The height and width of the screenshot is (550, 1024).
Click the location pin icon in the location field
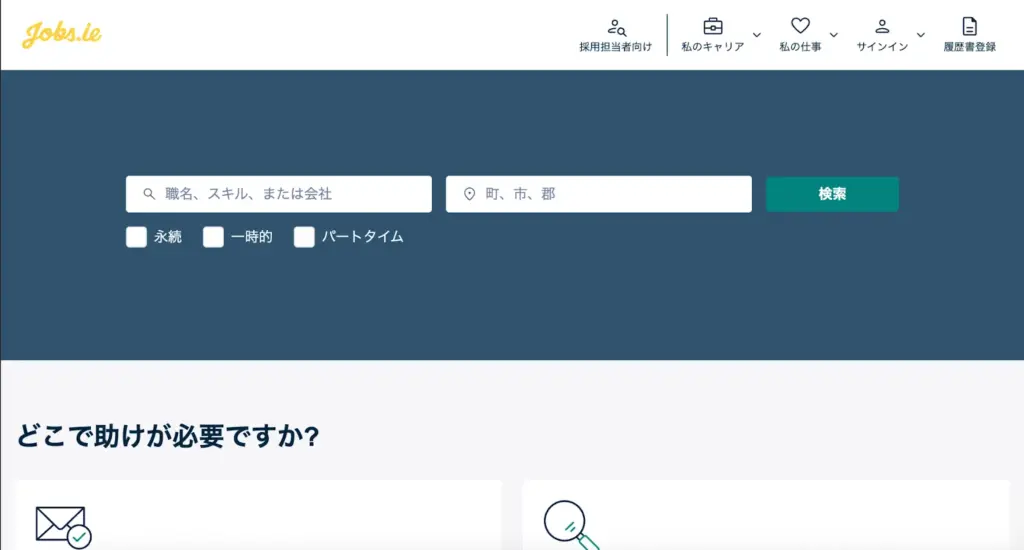point(469,194)
